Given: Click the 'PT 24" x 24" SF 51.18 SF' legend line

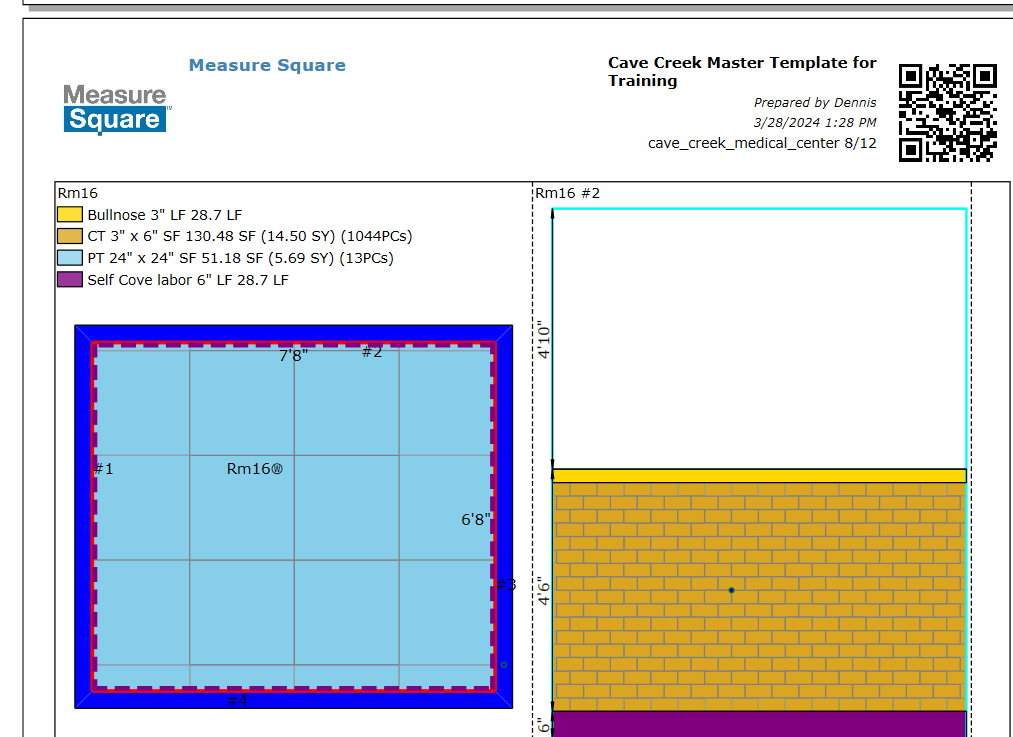Looking at the screenshot, I should (240, 258).
